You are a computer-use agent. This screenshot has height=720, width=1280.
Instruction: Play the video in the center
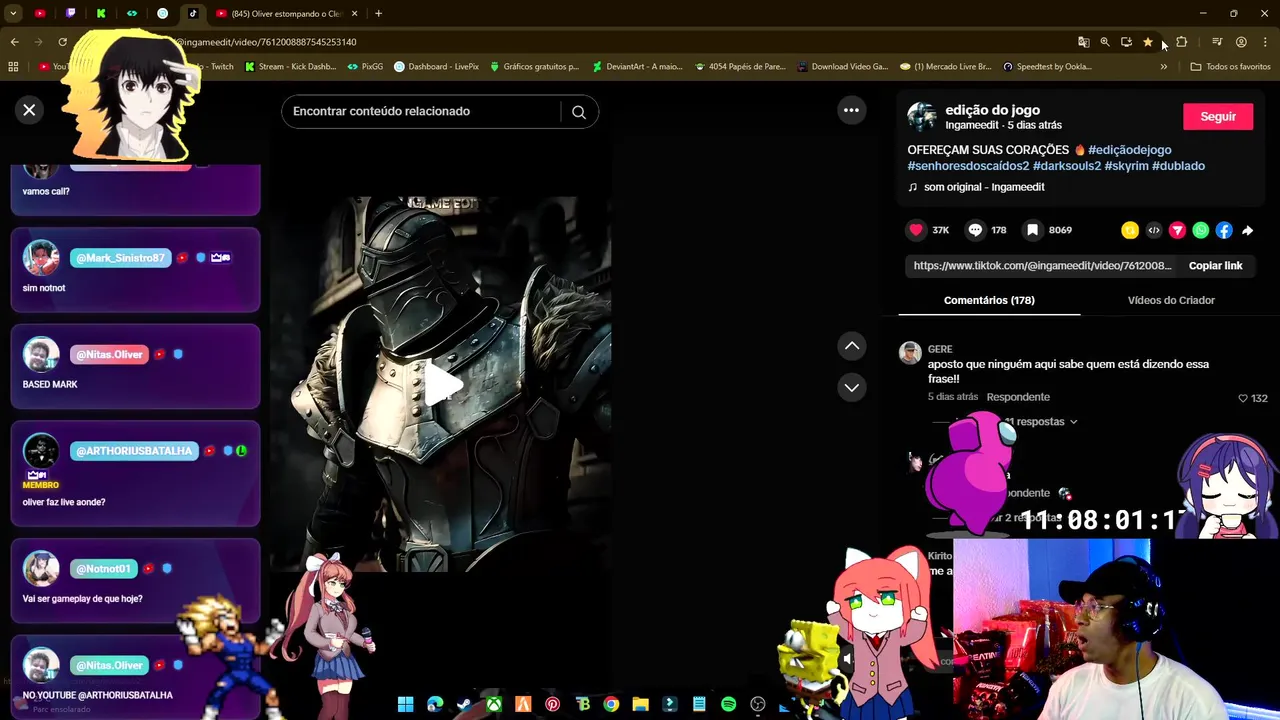(445, 384)
